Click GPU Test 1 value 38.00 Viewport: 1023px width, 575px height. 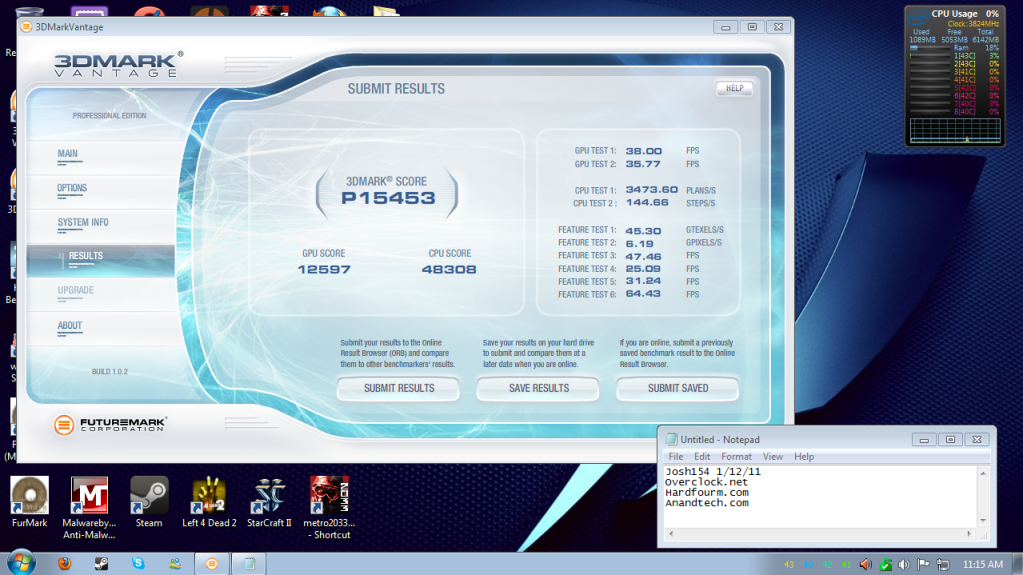pos(643,151)
